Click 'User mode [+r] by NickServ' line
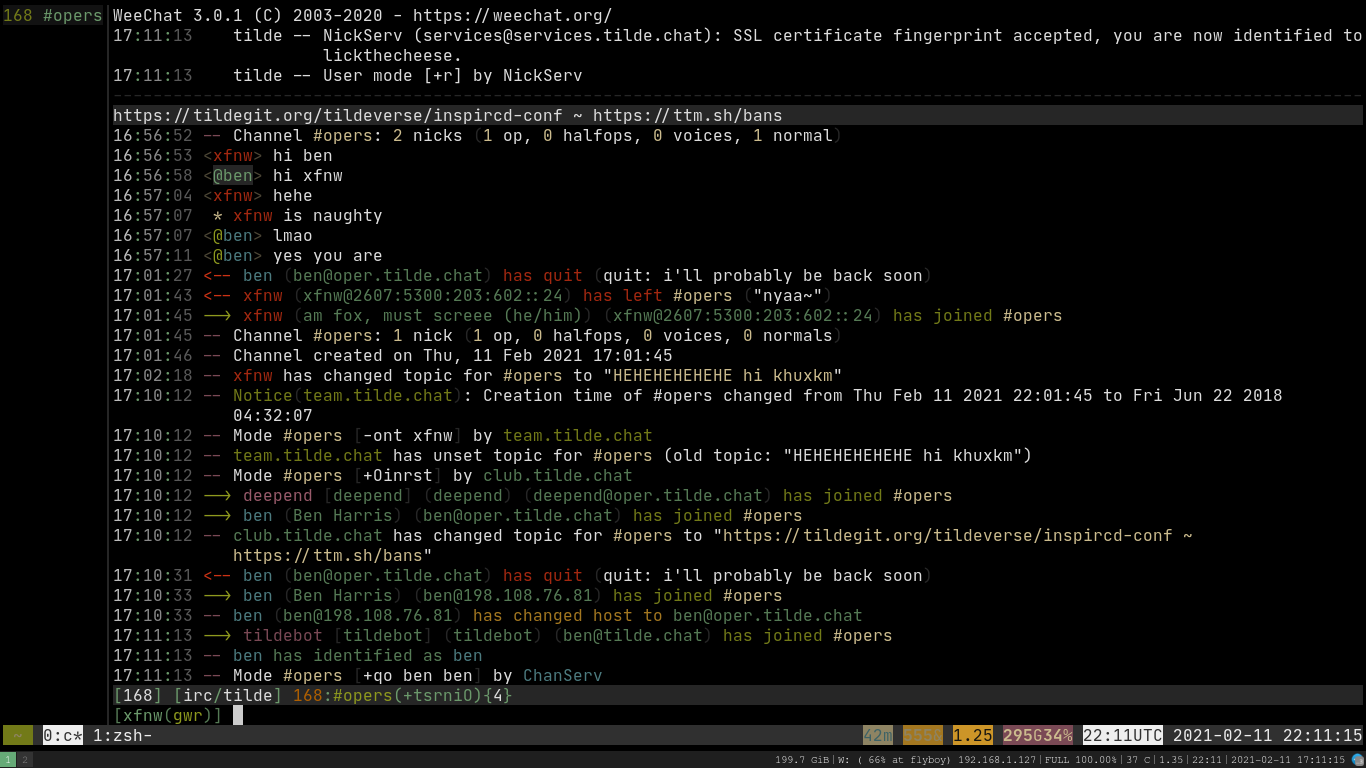 click(348, 76)
